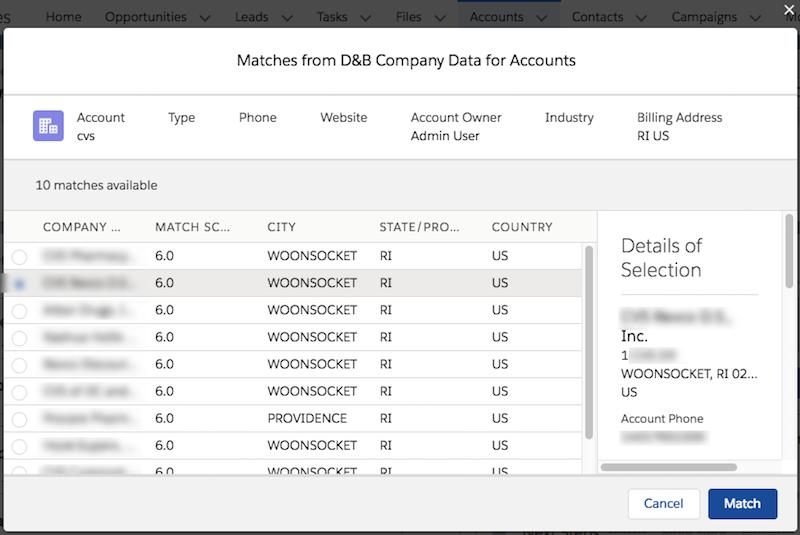Select the first radio button in WOONSOCKET list
The image size is (800, 535).
pyautogui.click(x=19, y=257)
